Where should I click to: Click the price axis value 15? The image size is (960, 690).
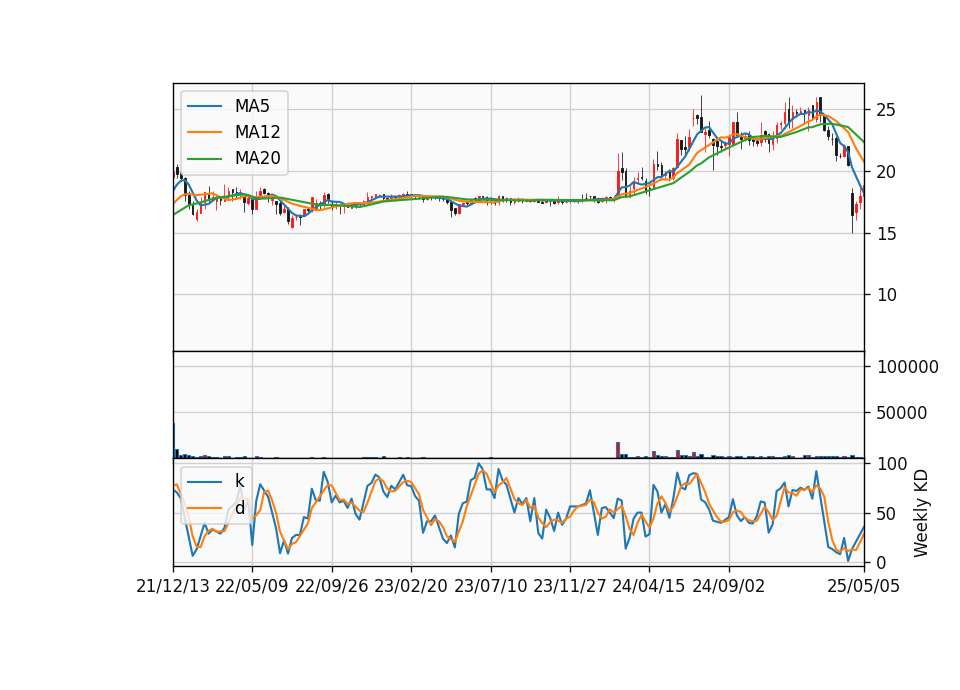(x=886, y=234)
